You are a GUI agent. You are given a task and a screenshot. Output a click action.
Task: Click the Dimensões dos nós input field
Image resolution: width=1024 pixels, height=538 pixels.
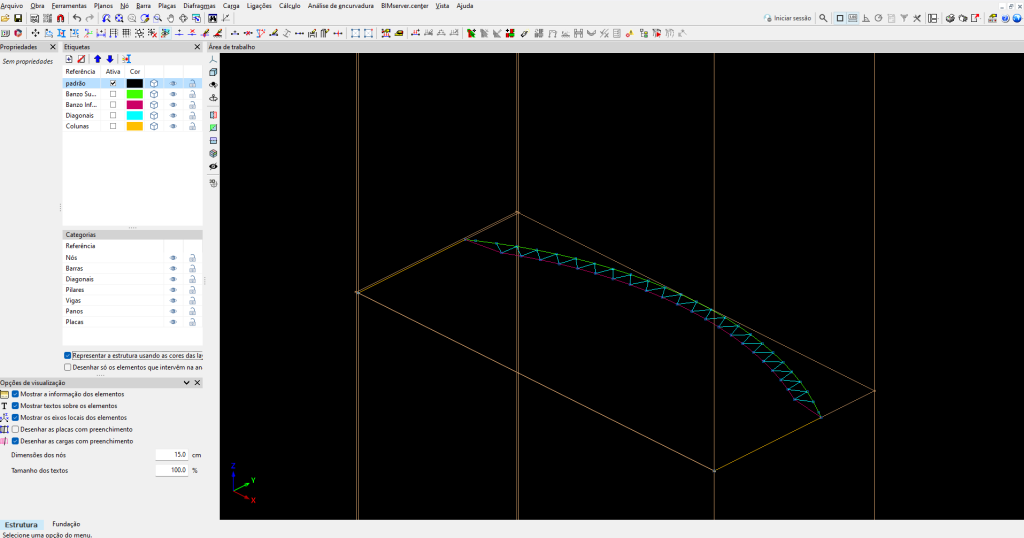coord(172,454)
